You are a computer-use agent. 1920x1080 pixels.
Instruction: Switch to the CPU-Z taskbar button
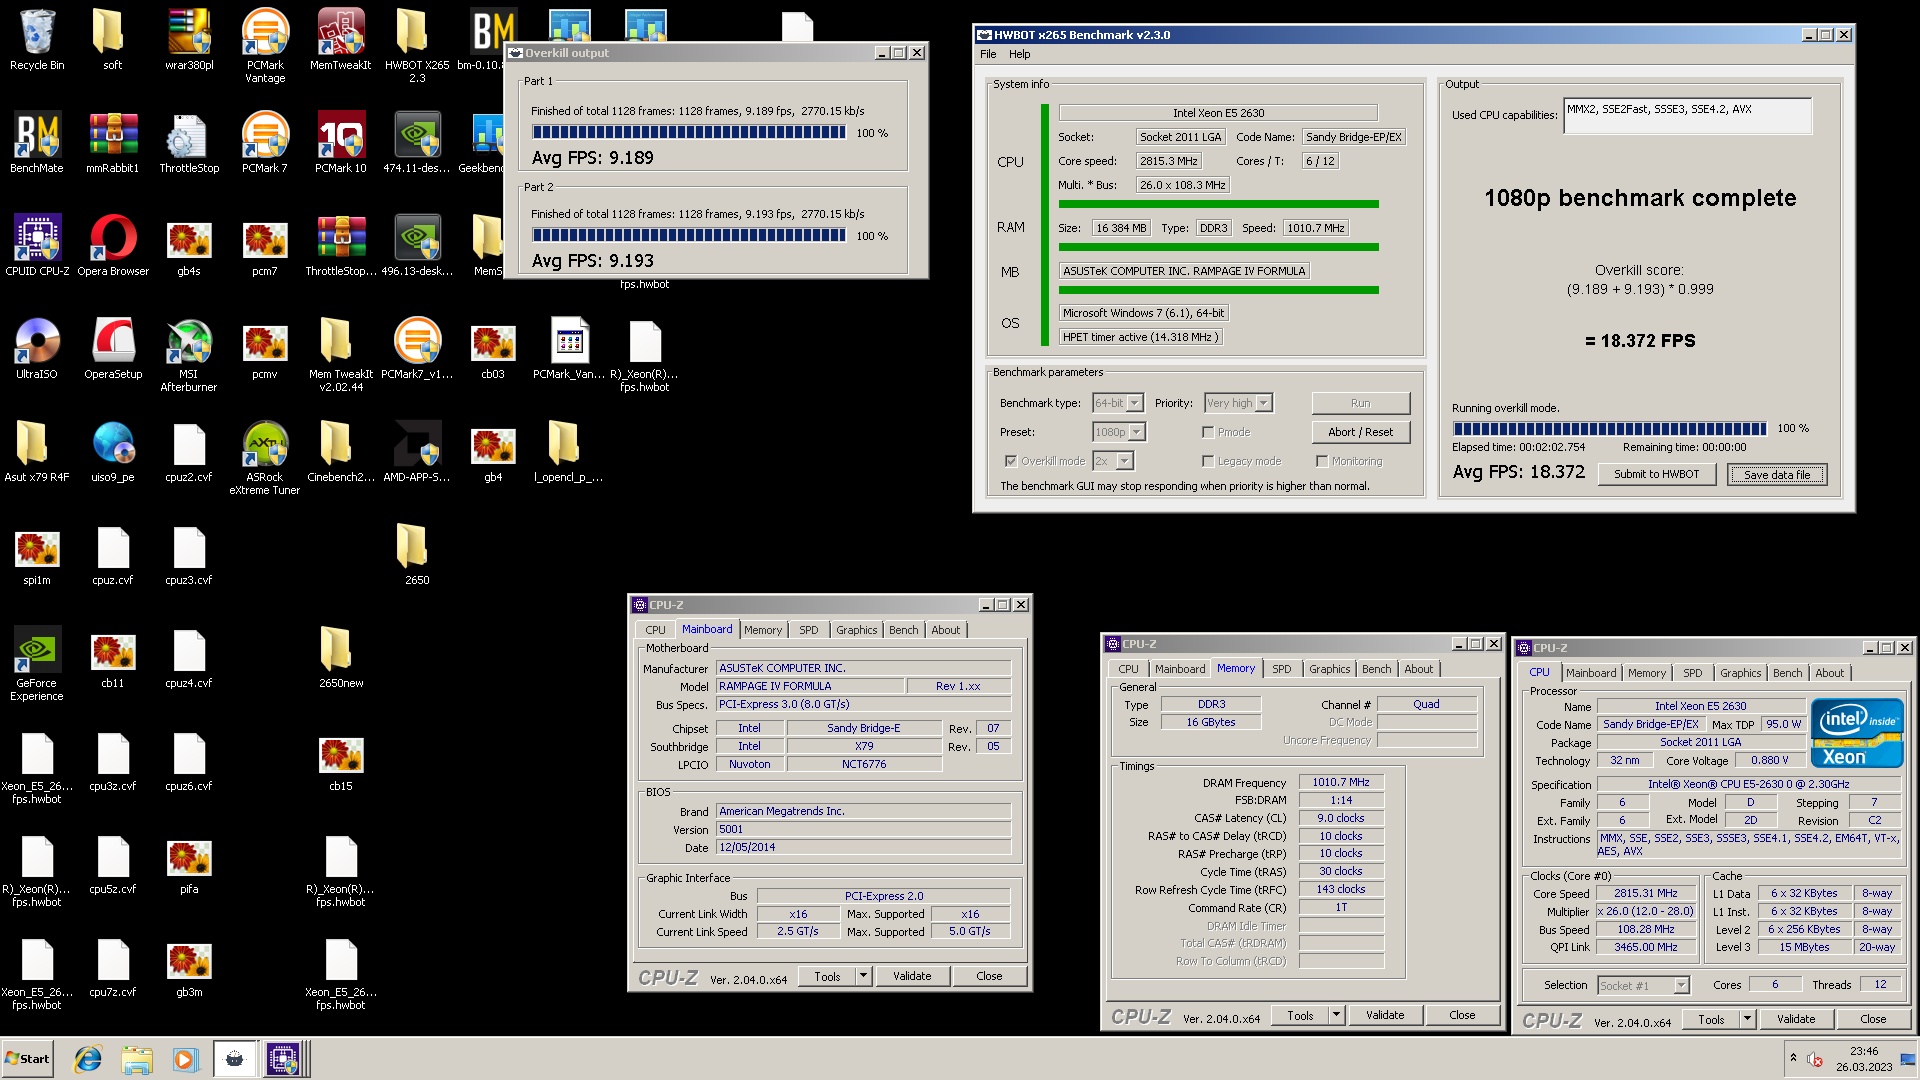[282, 1059]
